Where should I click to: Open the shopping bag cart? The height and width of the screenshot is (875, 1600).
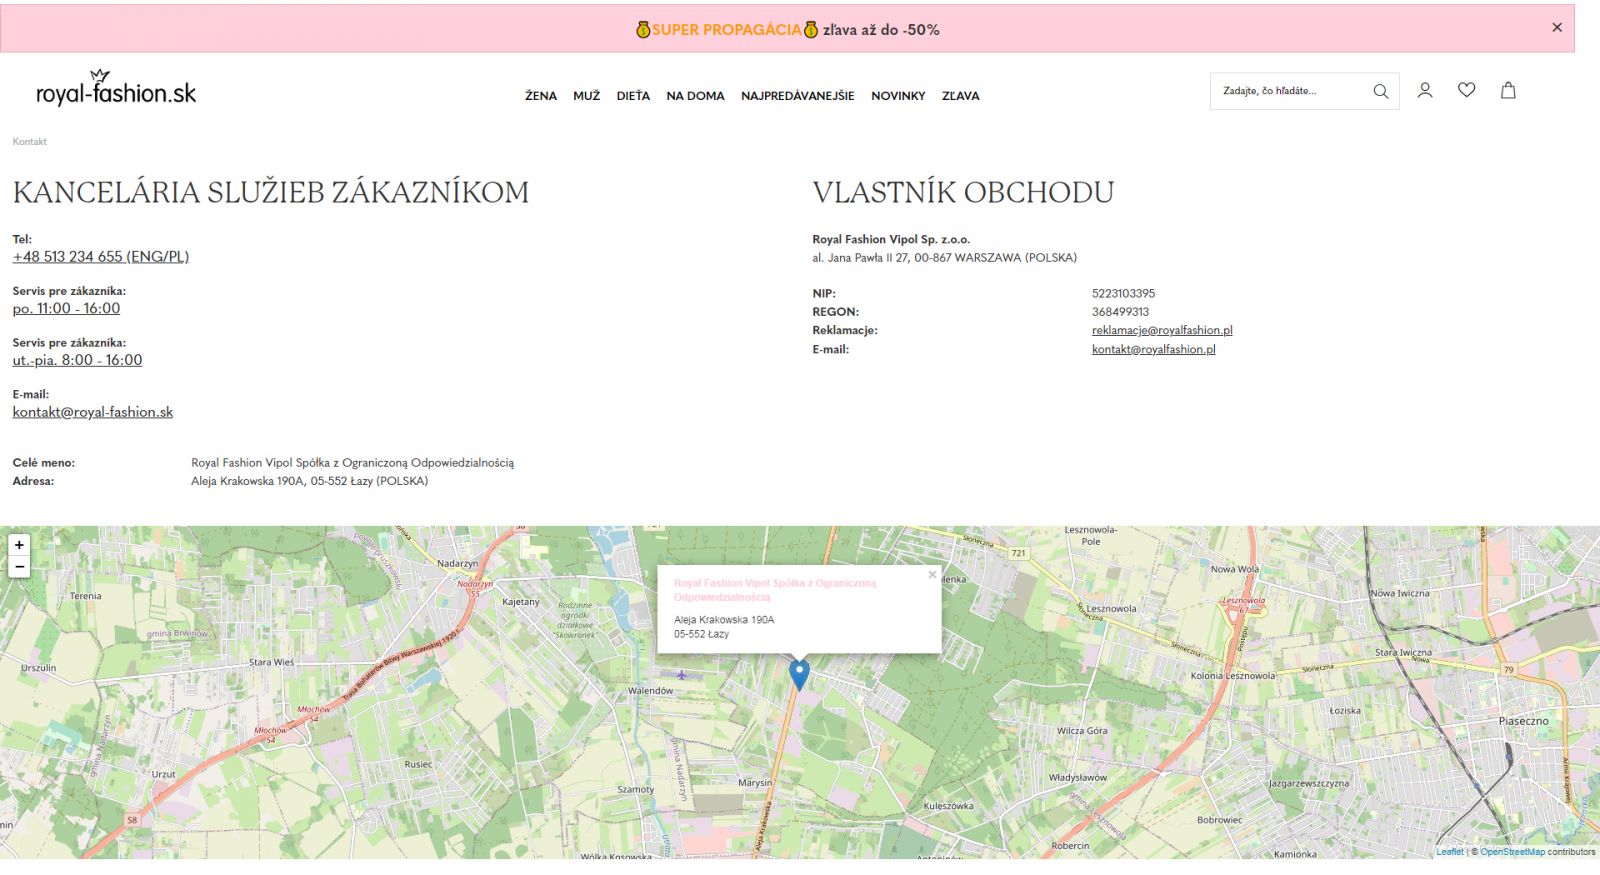1508,90
